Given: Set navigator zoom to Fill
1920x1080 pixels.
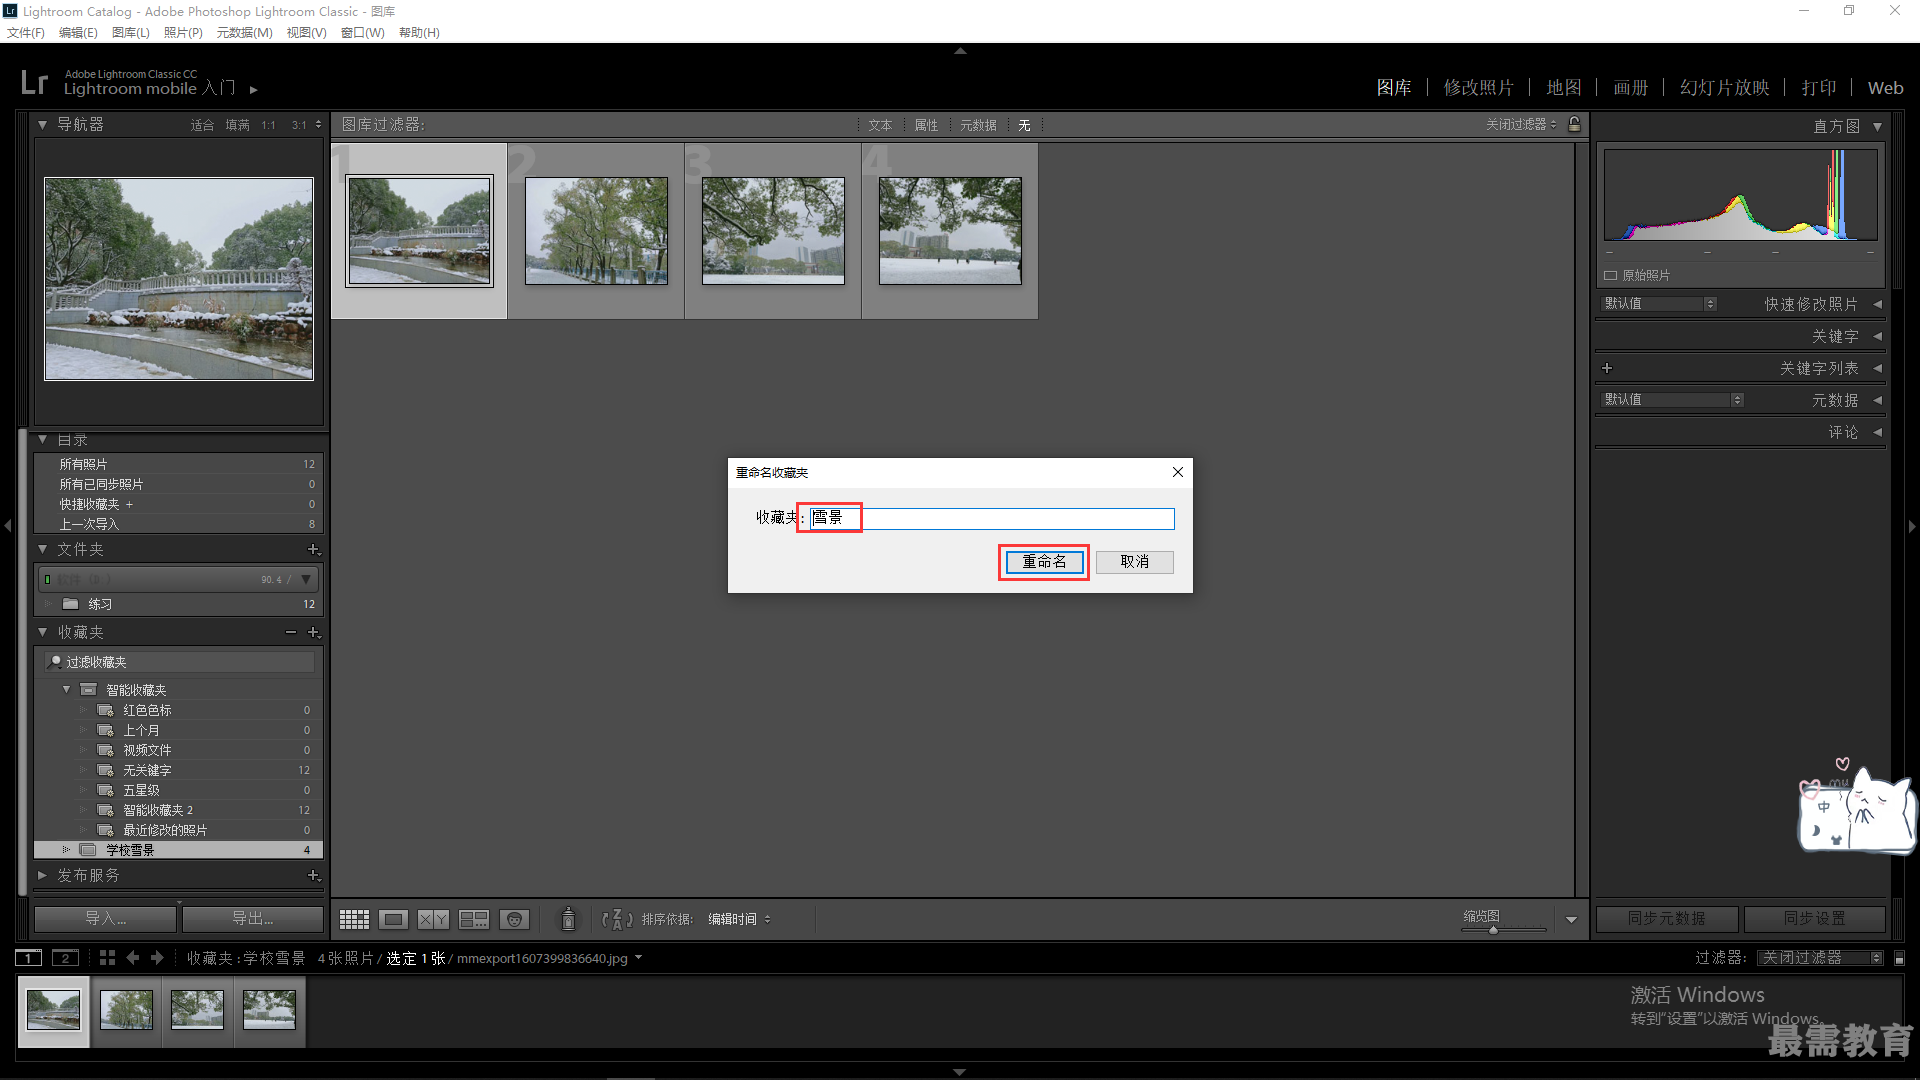Looking at the screenshot, I should point(237,125).
